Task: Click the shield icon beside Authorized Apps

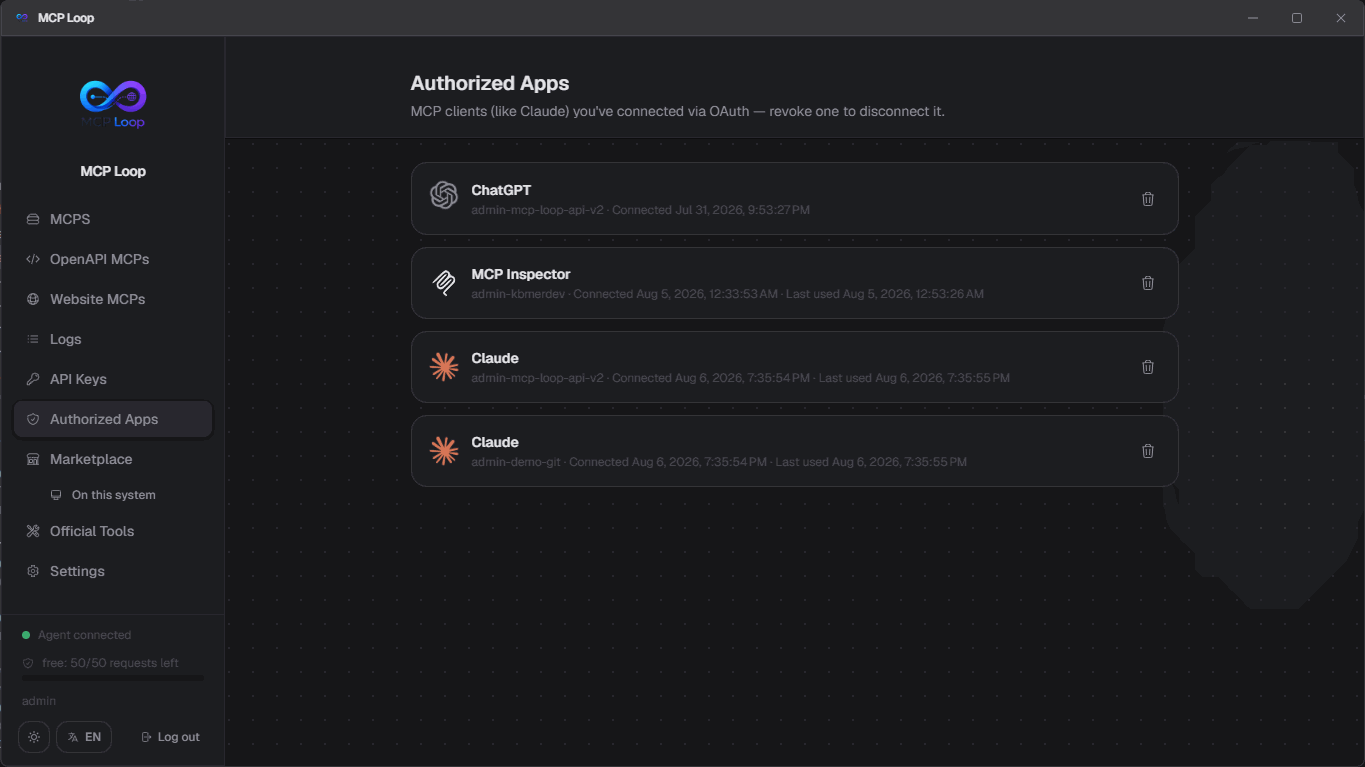Action: tap(33, 419)
